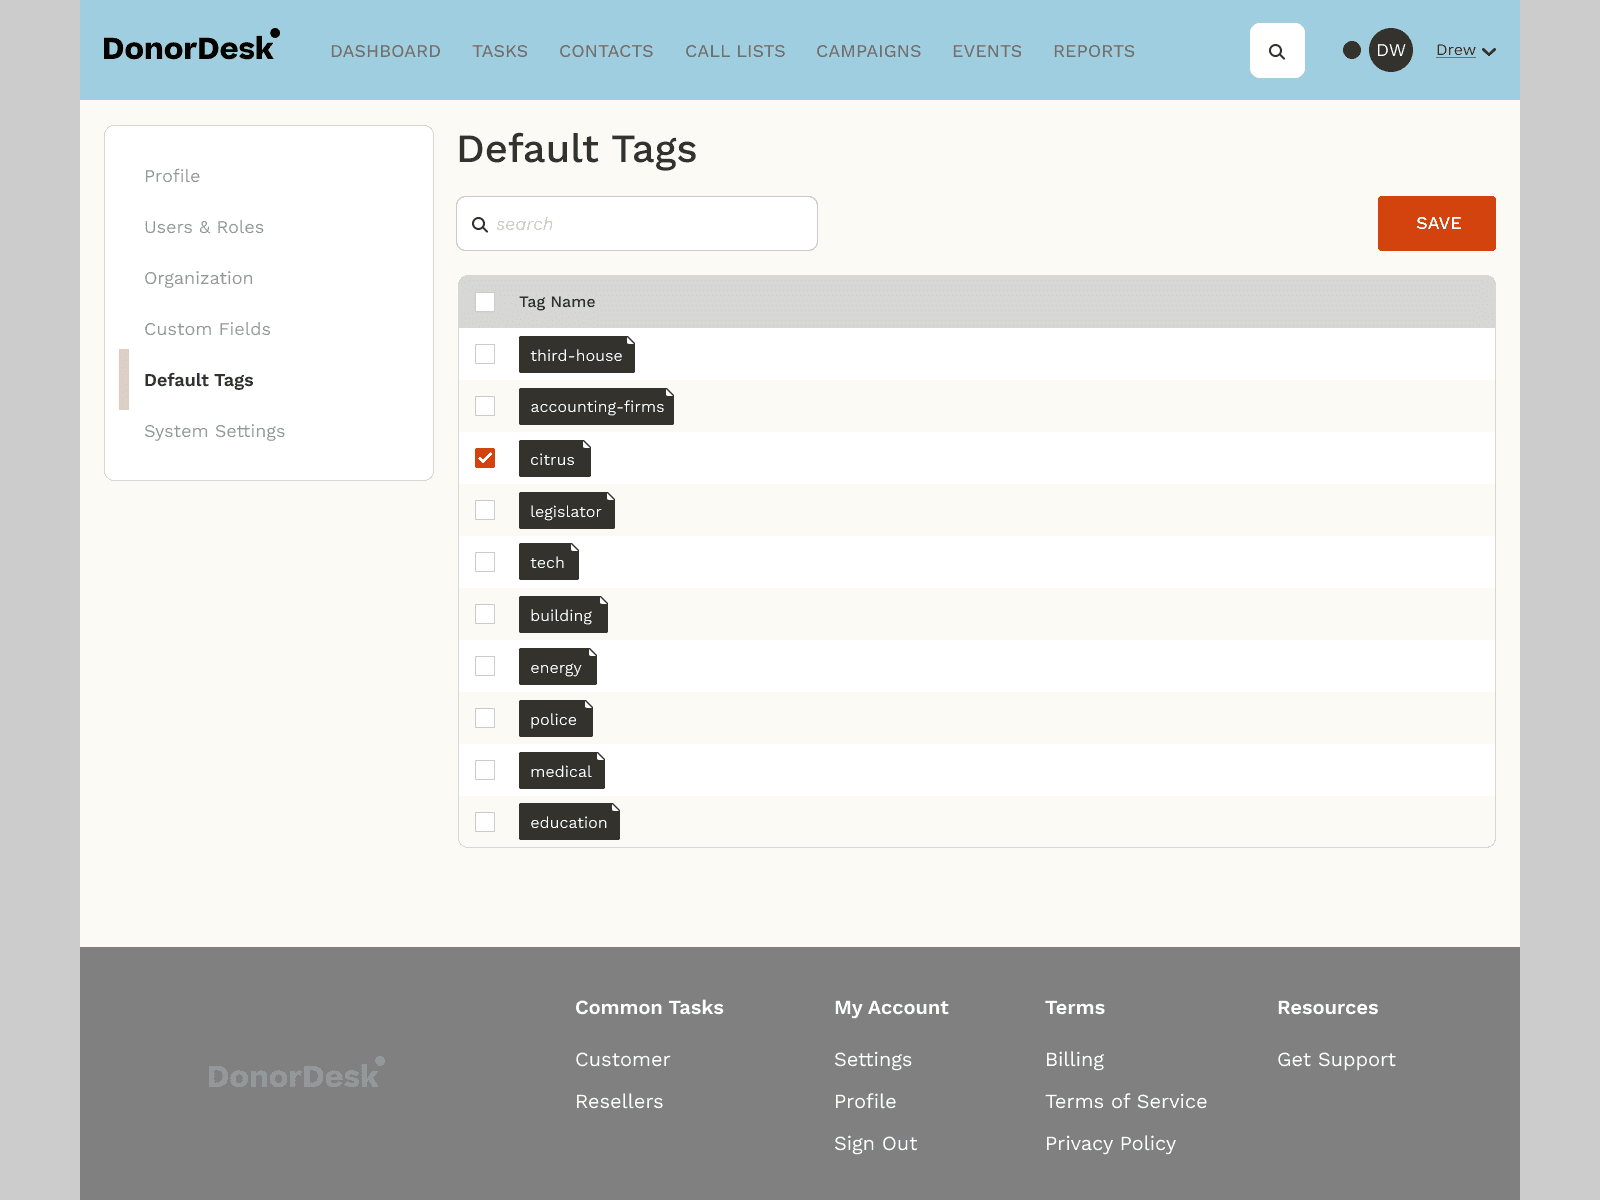This screenshot has width=1600, height=1200.
Task: Check the third-house tag checkbox
Action: (x=485, y=354)
